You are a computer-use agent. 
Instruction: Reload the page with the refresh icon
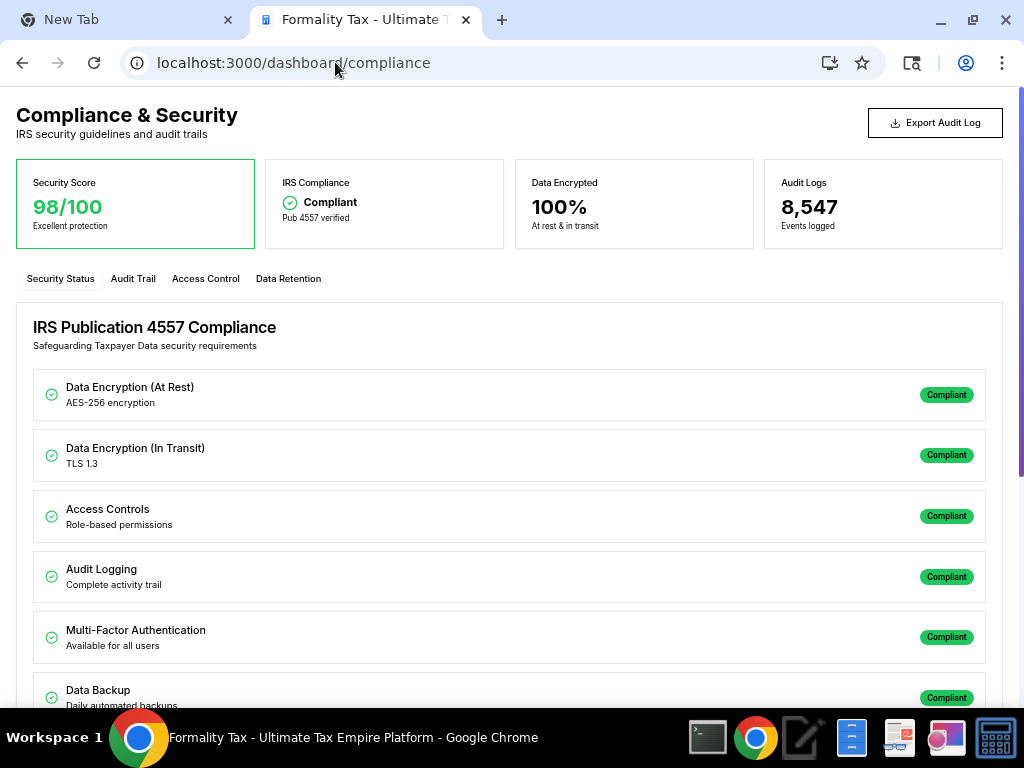click(94, 63)
